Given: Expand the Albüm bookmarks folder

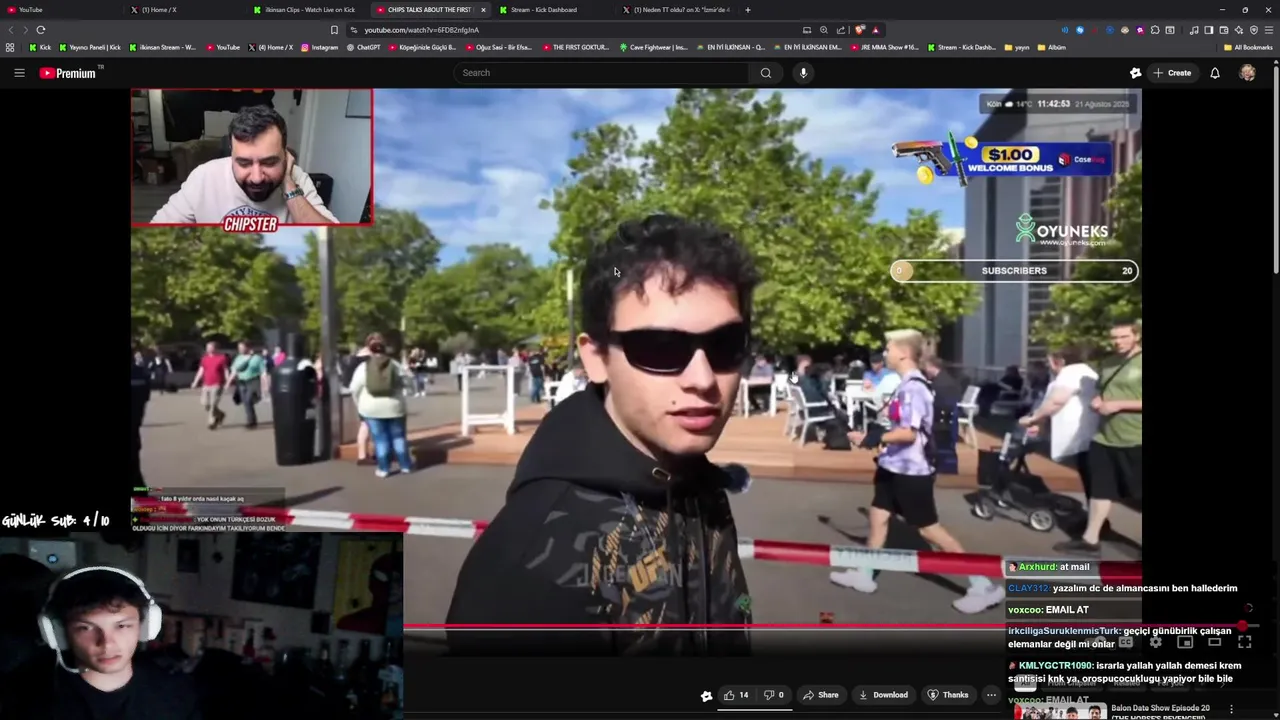Looking at the screenshot, I should pyautogui.click(x=1052, y=47).
